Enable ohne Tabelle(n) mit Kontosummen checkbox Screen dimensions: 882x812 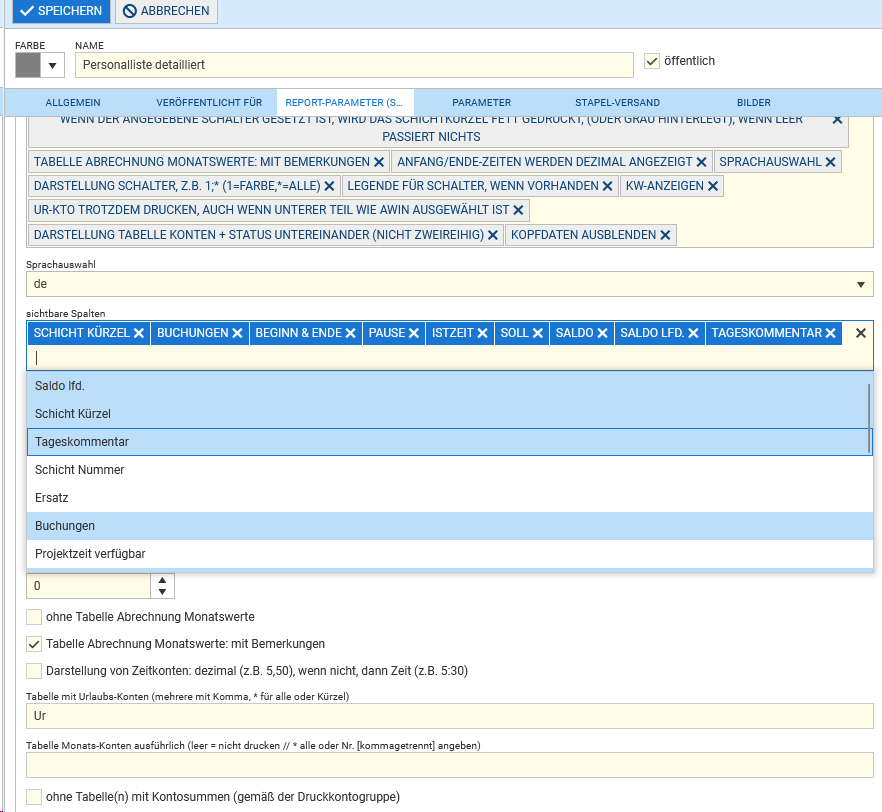[x=34, y=797]
